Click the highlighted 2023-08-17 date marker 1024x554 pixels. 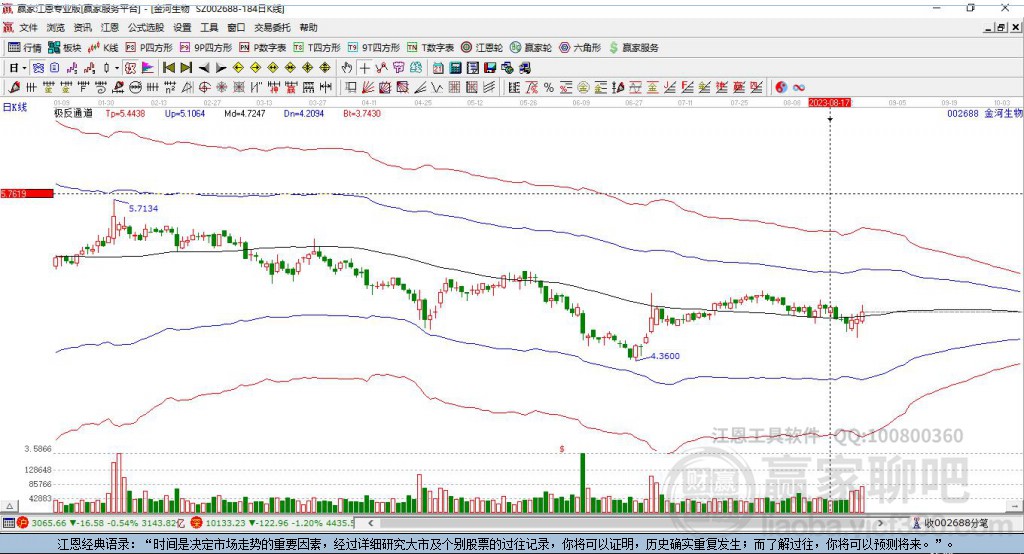pyautogui.click(x=829, y=103)
